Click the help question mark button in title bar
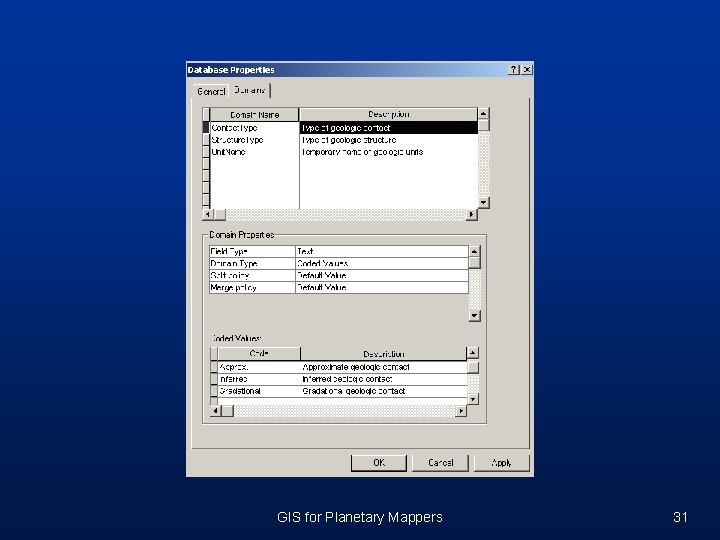 (x=514, y=70)
